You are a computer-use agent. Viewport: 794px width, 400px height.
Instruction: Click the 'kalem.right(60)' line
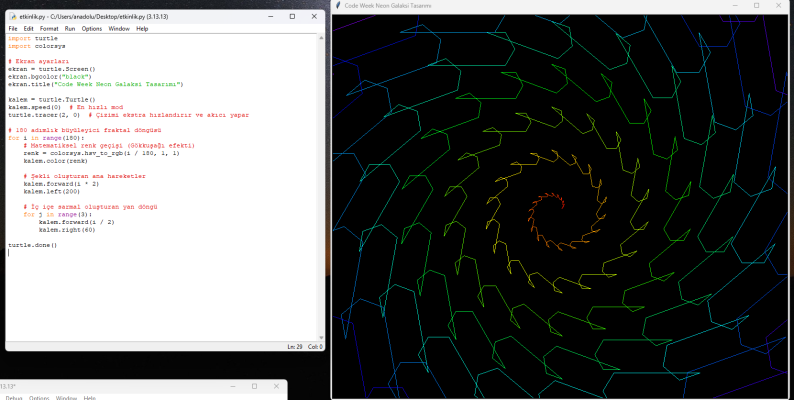click(67, 230)
